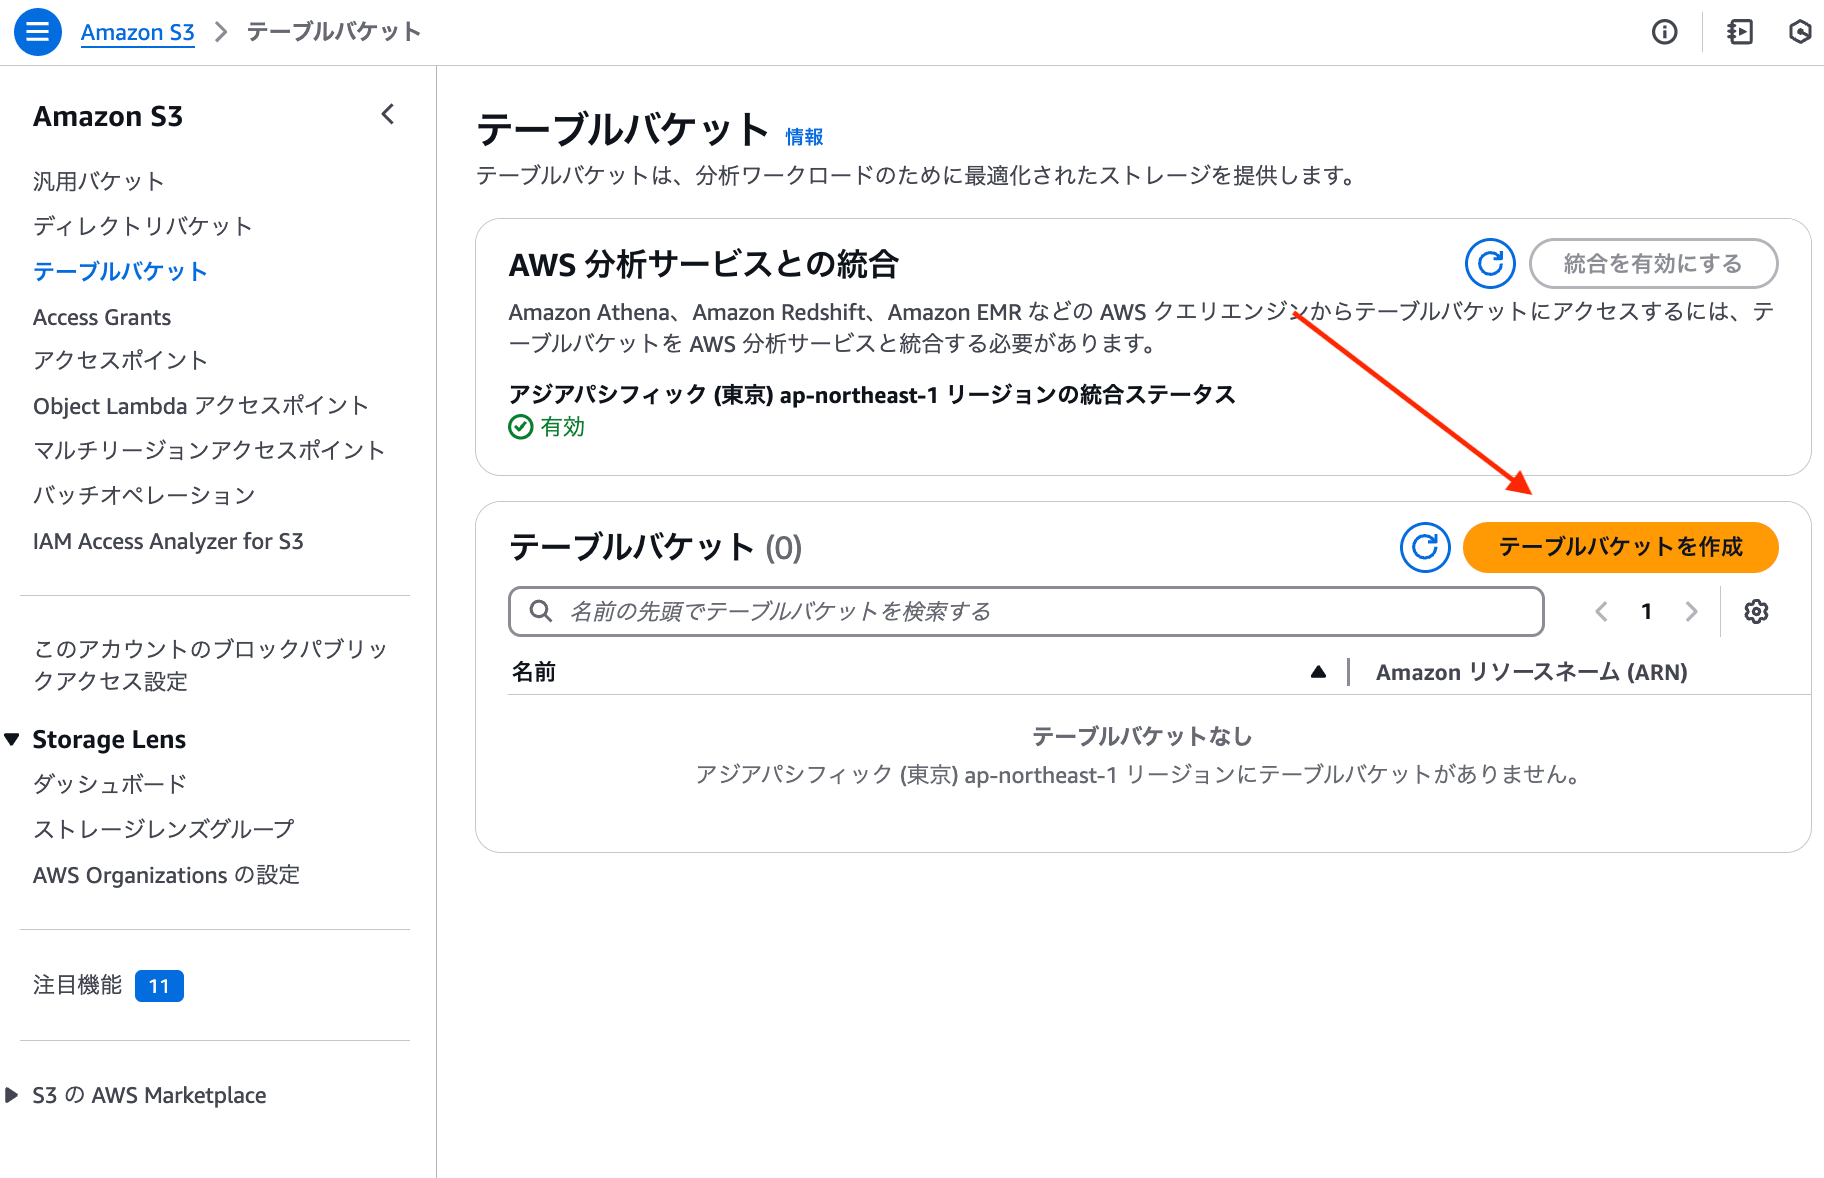Open マルチリージョンアクセスポイント
The height and width of the screenshot is (1178, 1824).
(209, 450)
